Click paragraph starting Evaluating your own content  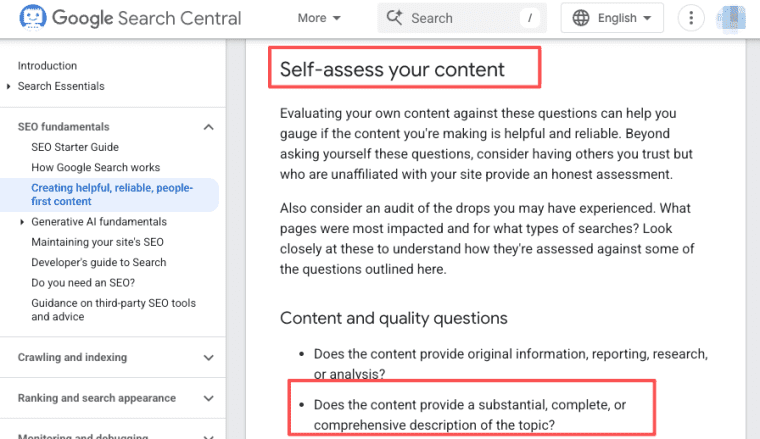coord(486,143)
